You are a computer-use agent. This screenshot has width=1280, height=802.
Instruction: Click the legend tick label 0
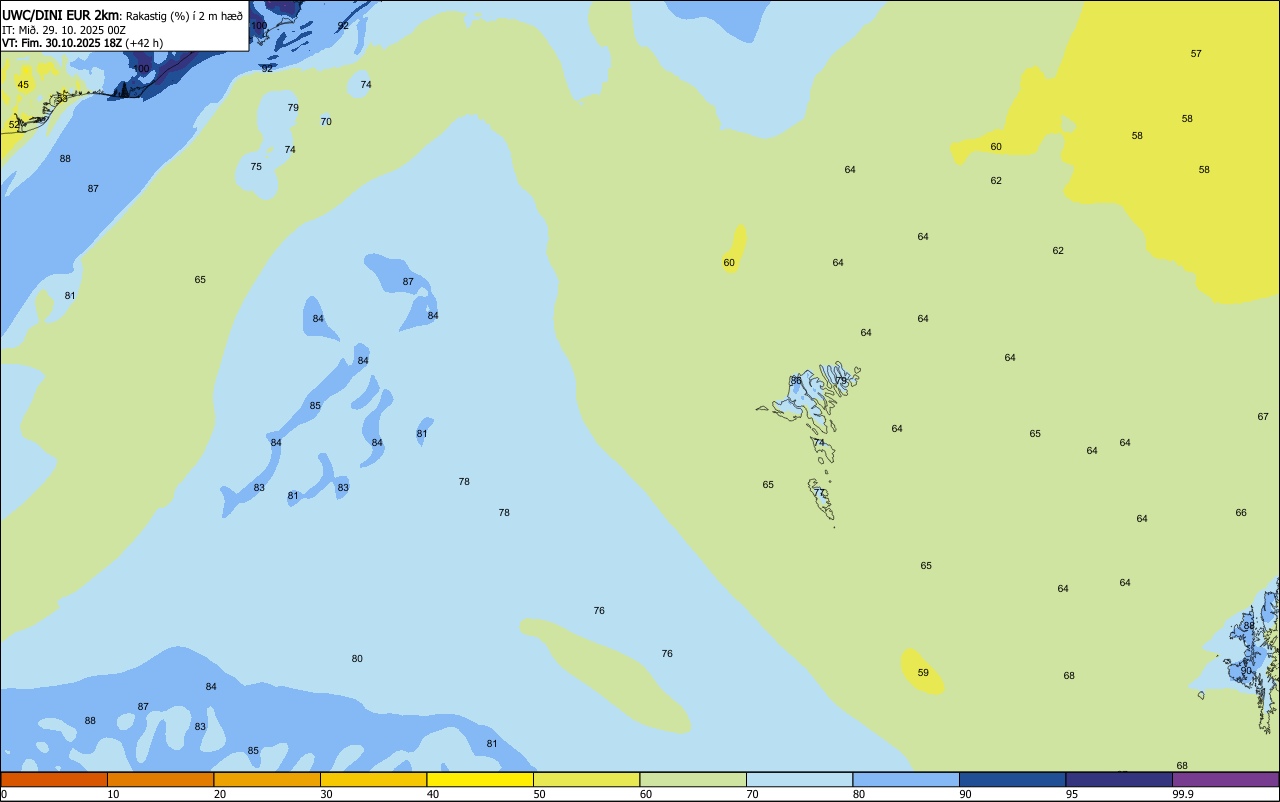[x=4, y=794]
